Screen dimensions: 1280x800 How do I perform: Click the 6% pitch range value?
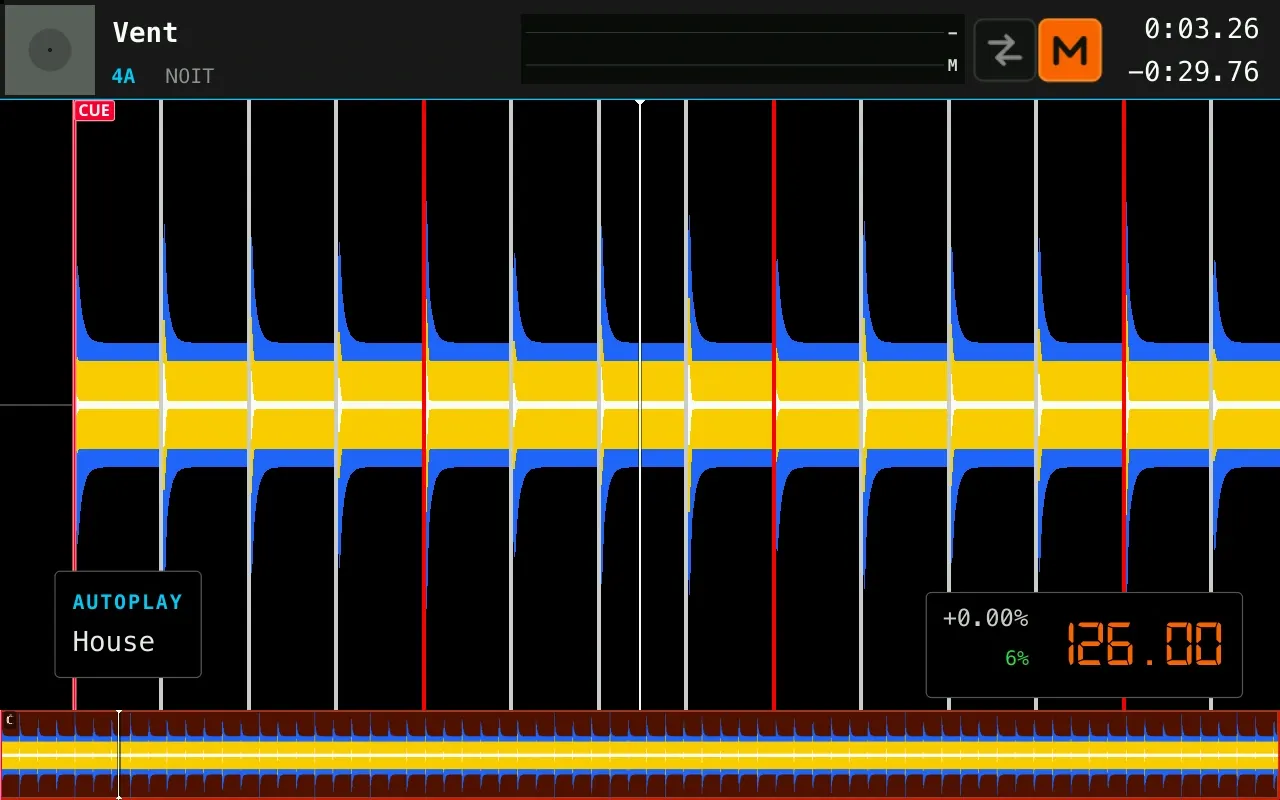coord(1017,658)
